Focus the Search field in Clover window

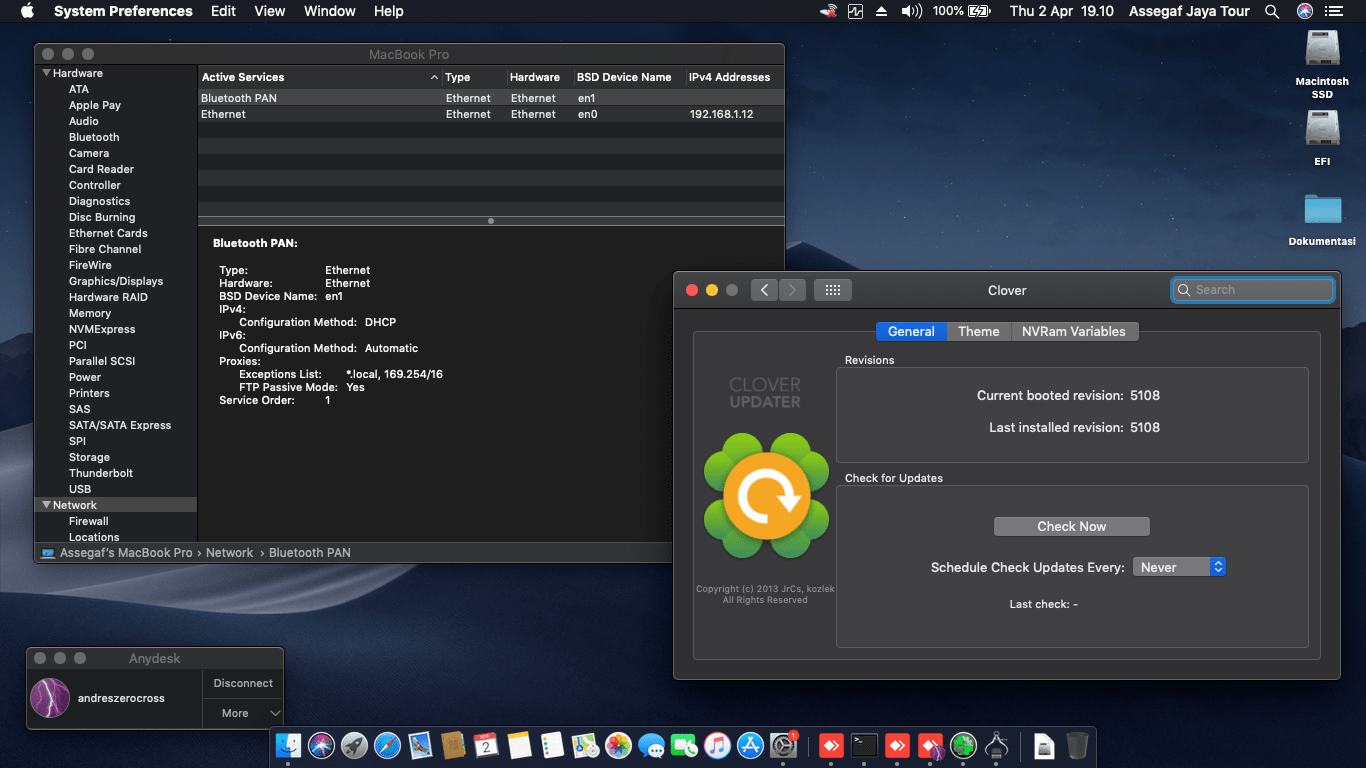(x=1253, y=290)
